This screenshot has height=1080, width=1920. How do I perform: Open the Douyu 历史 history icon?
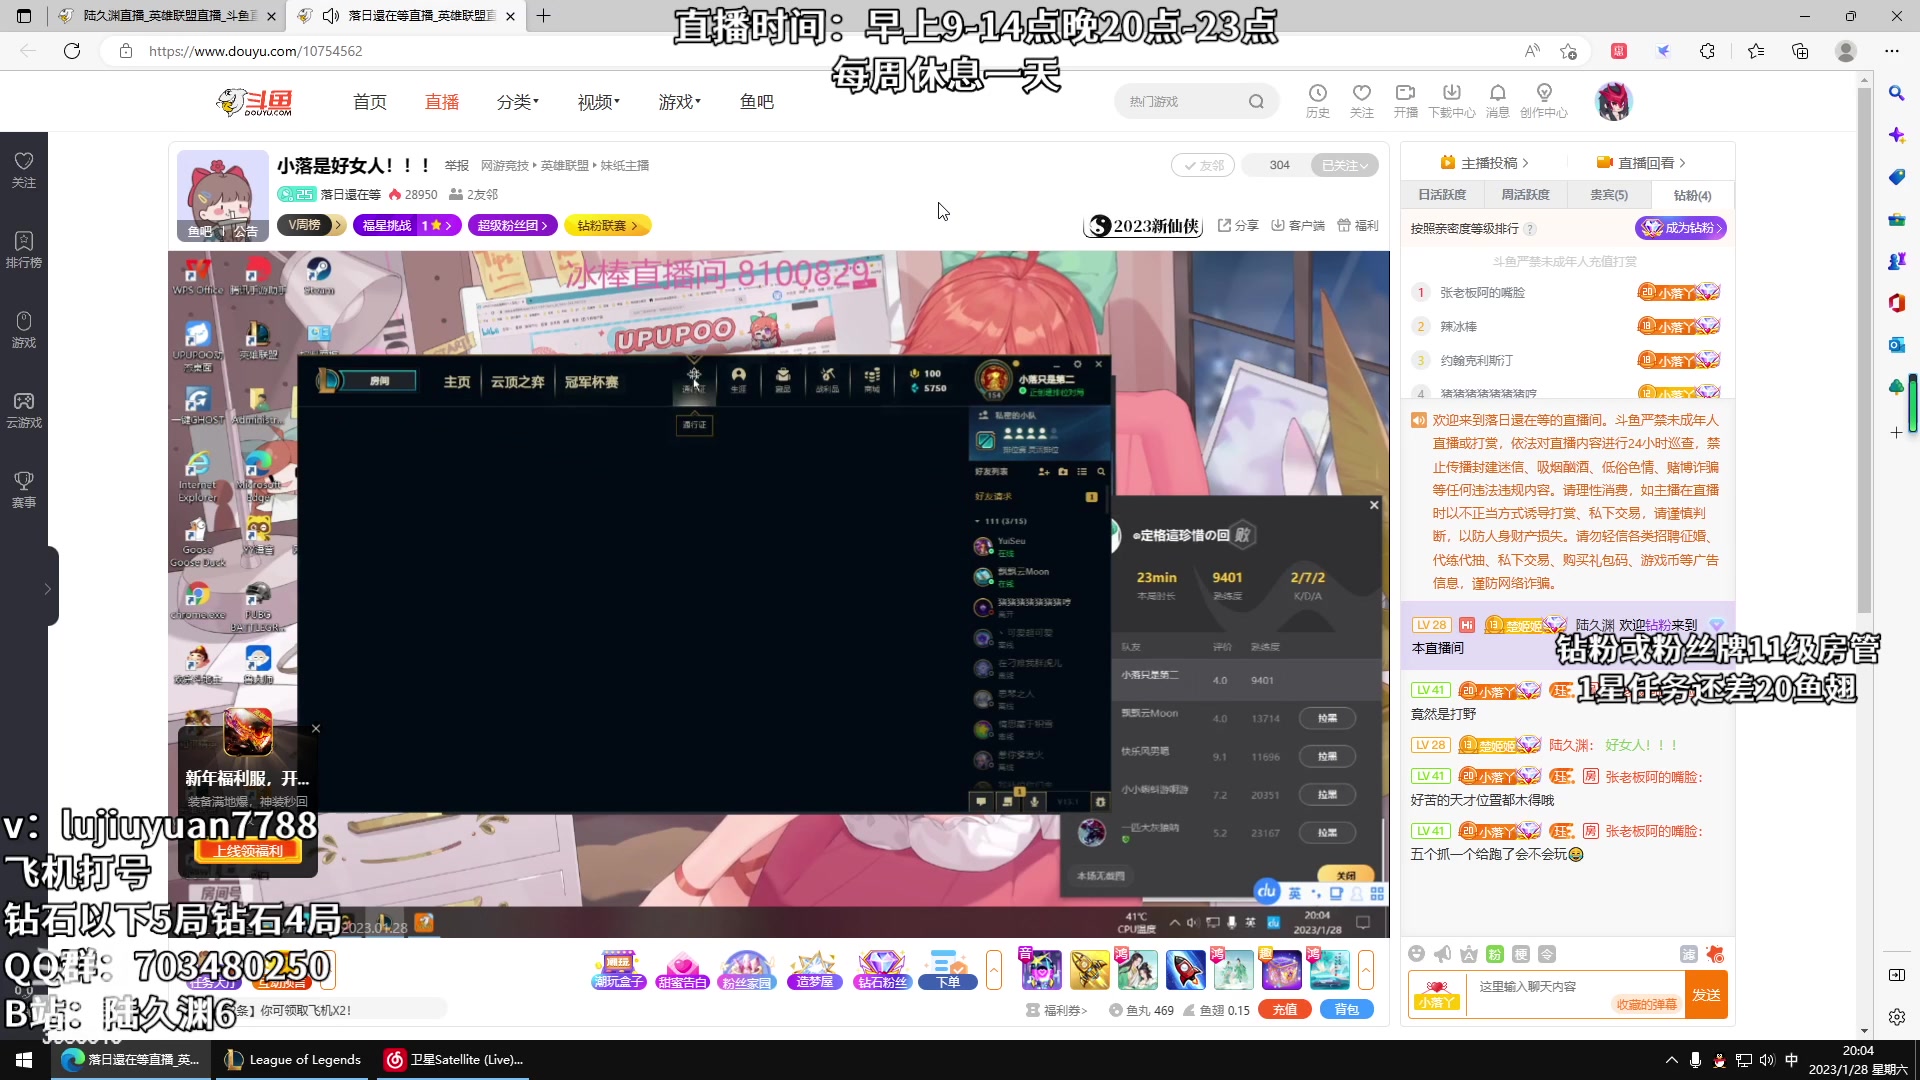coord(1317,101)
